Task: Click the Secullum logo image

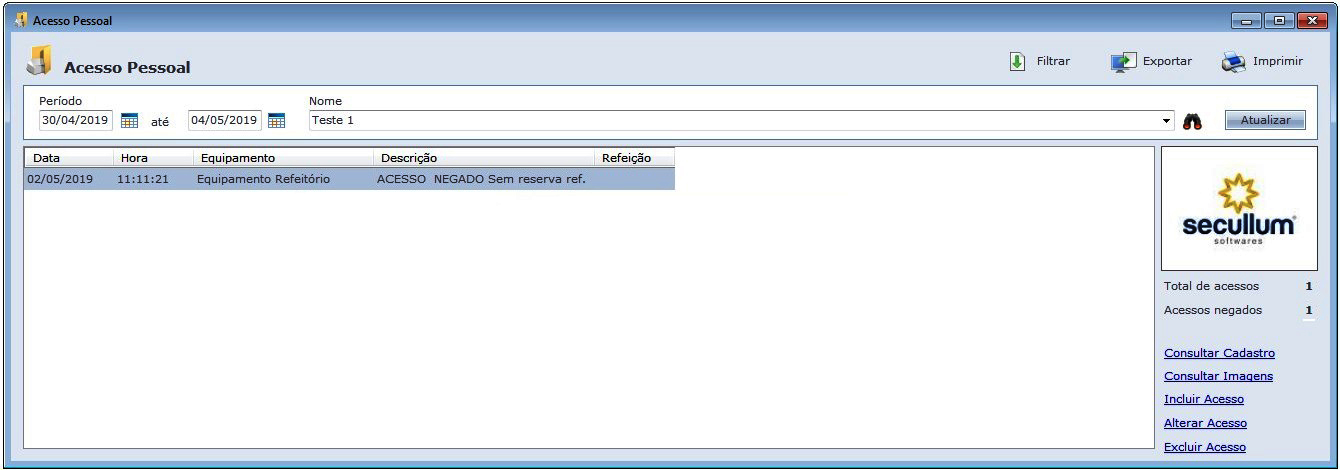Action: (x=1239, y=209)
